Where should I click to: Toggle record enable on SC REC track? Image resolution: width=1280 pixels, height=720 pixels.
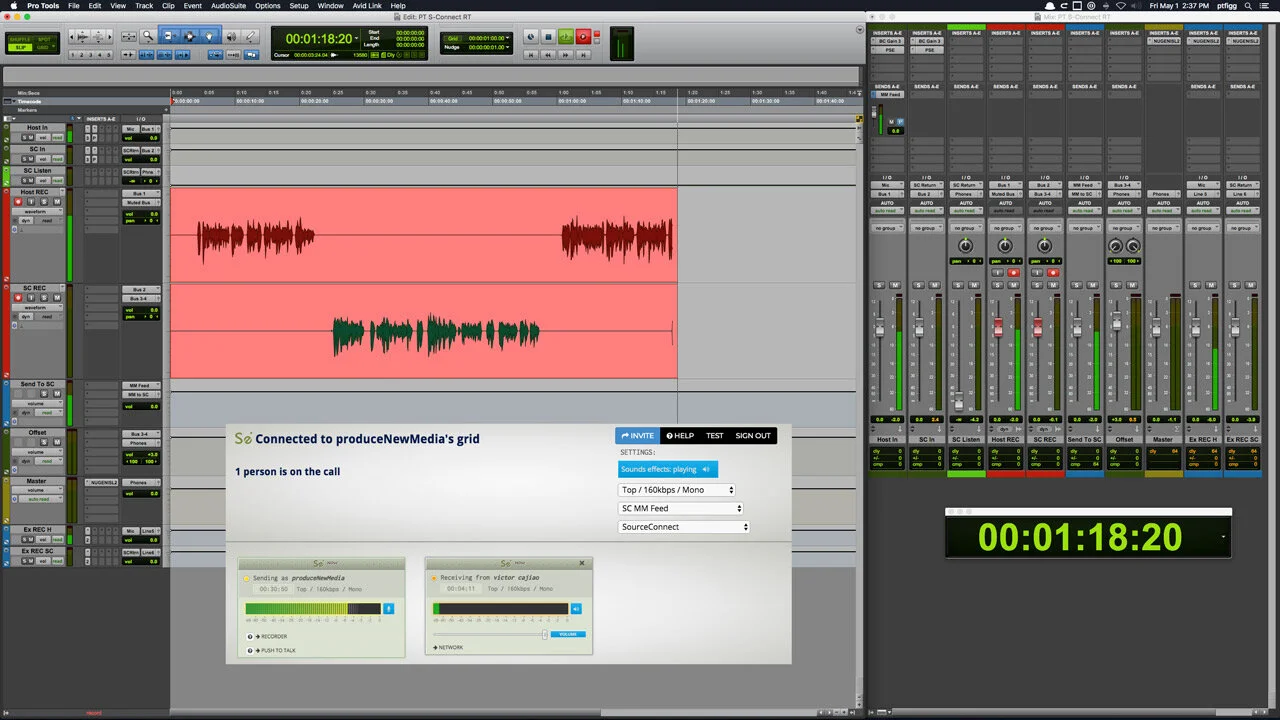coord(17,297)
